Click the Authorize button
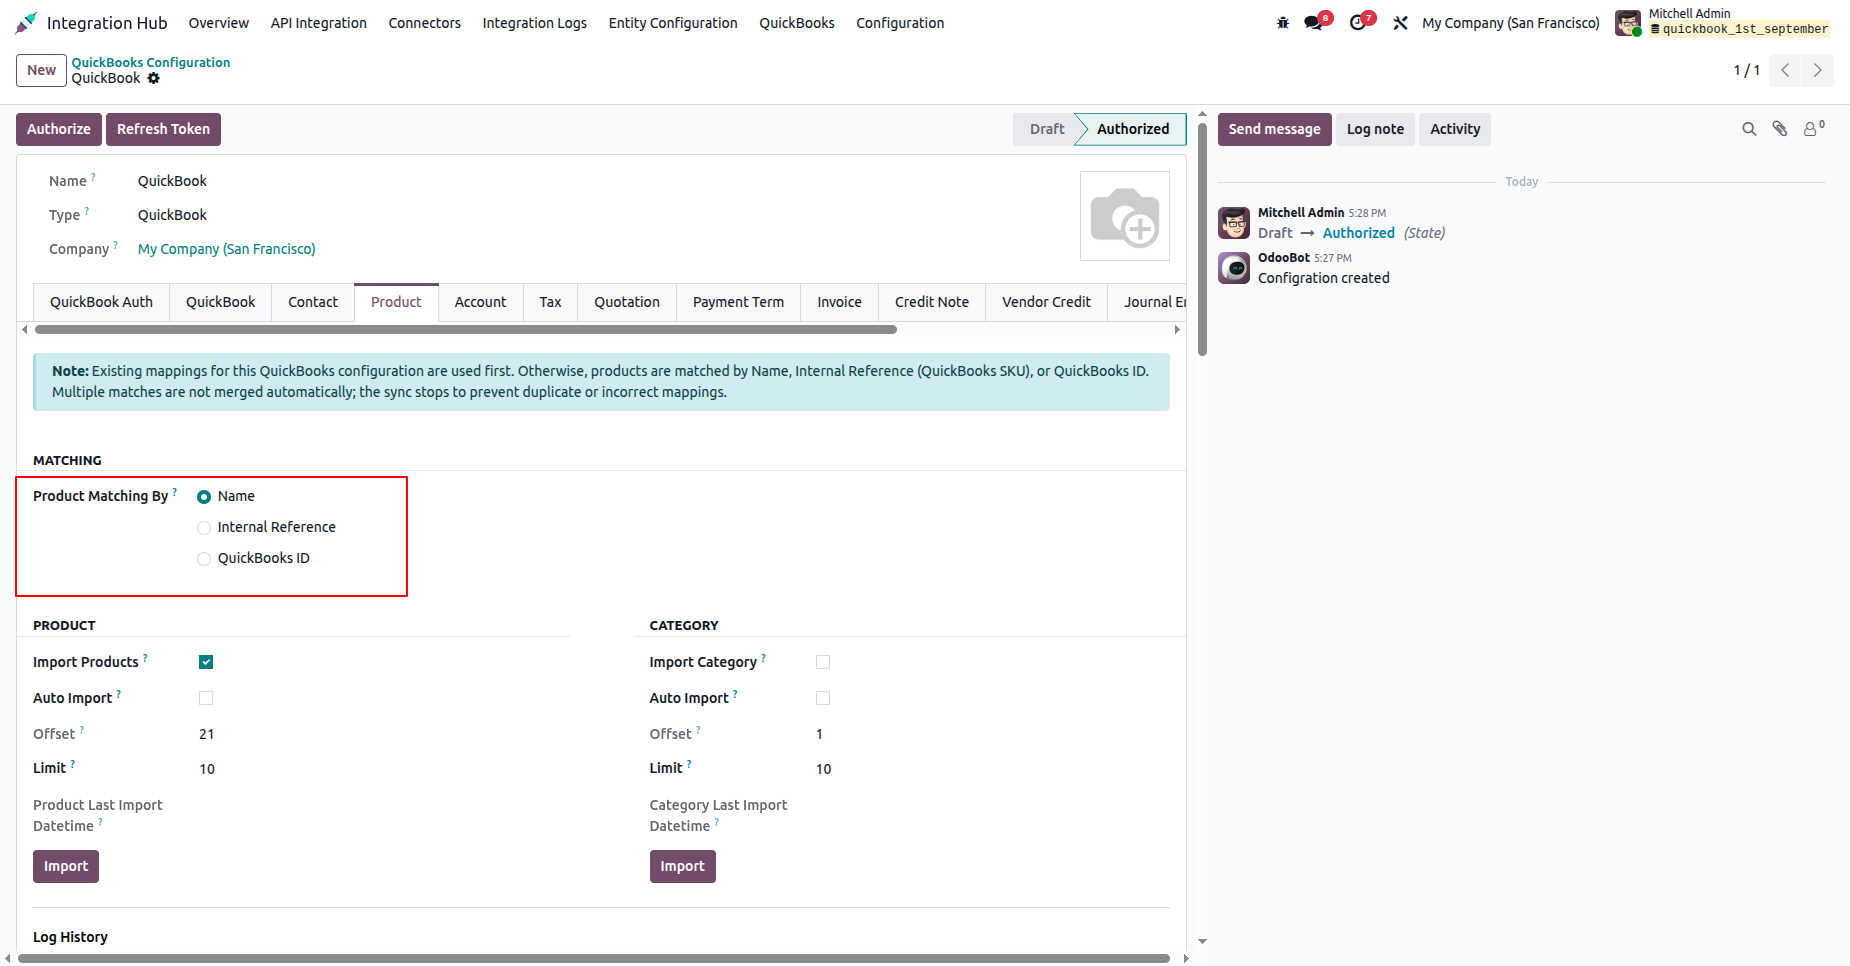The height and width of the screenshot is (966, 1850). pos(59,129)
